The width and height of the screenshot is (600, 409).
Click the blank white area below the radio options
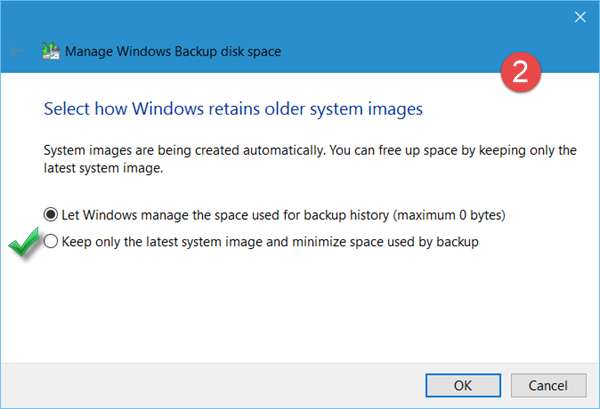click(x=300, y=310)
